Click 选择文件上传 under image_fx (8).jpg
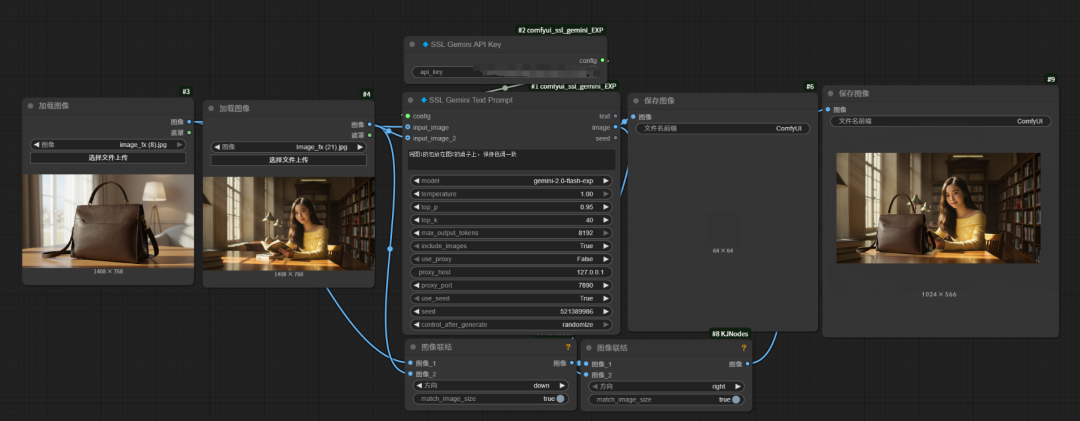 coord(108,158)
